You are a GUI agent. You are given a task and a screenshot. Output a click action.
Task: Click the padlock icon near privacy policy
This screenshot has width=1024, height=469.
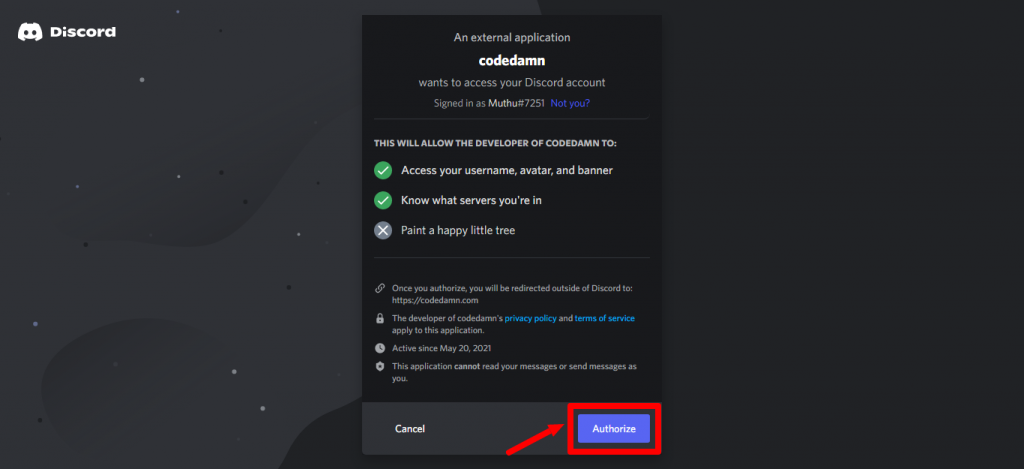pyautogui.click(x=380, y=319)
